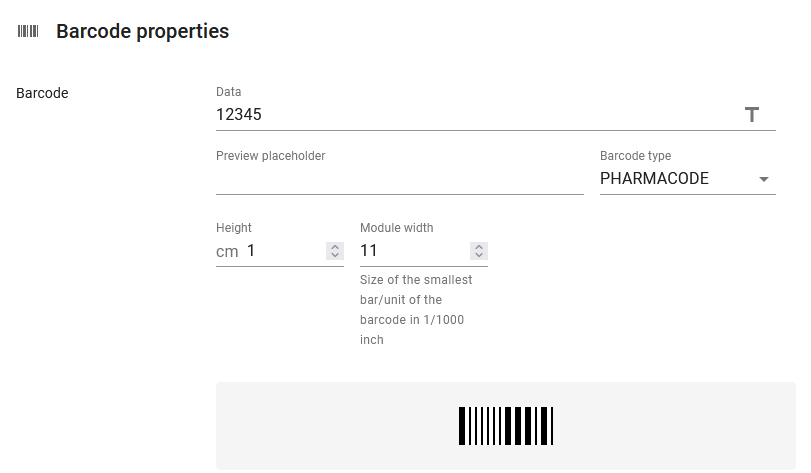Increase Module width using up arrow
Screen dimensions: 811x473
click(479, 247)
